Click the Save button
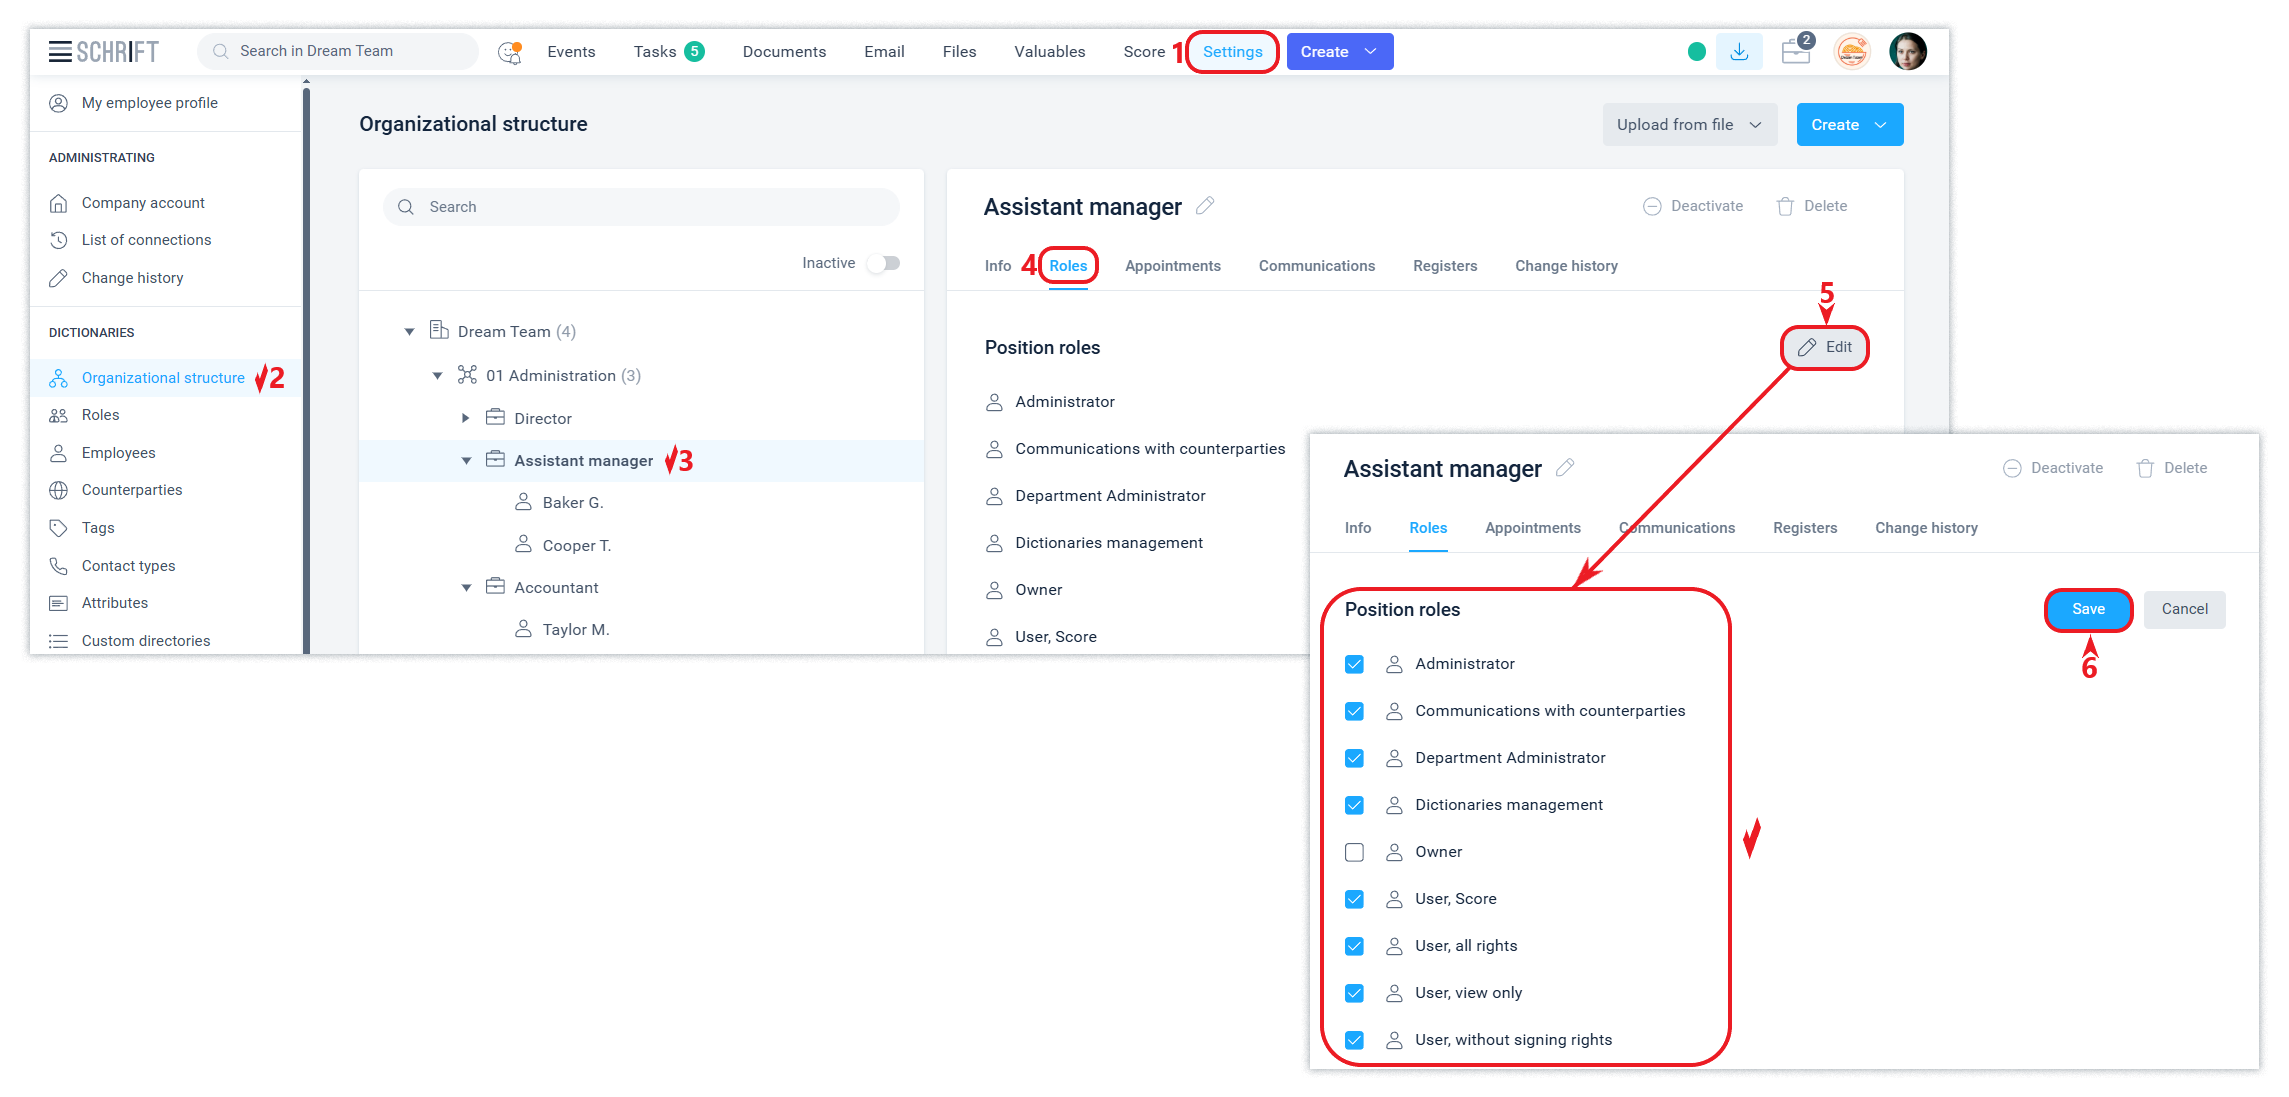The width and height of the screenshot is (2289, 1097). click(2088, 609)
